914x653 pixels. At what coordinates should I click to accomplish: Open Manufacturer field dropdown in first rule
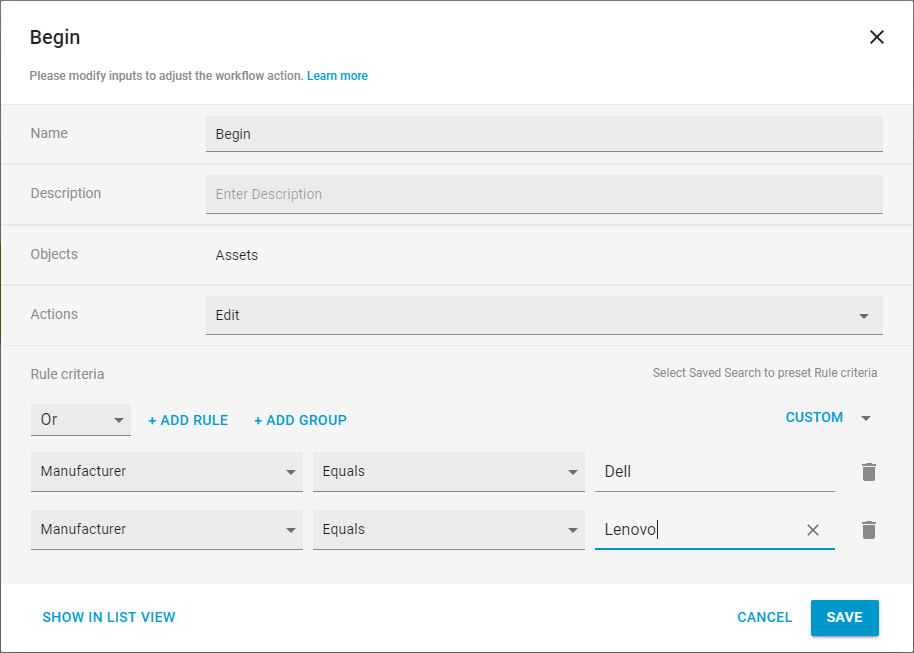(x=167, y=472)
